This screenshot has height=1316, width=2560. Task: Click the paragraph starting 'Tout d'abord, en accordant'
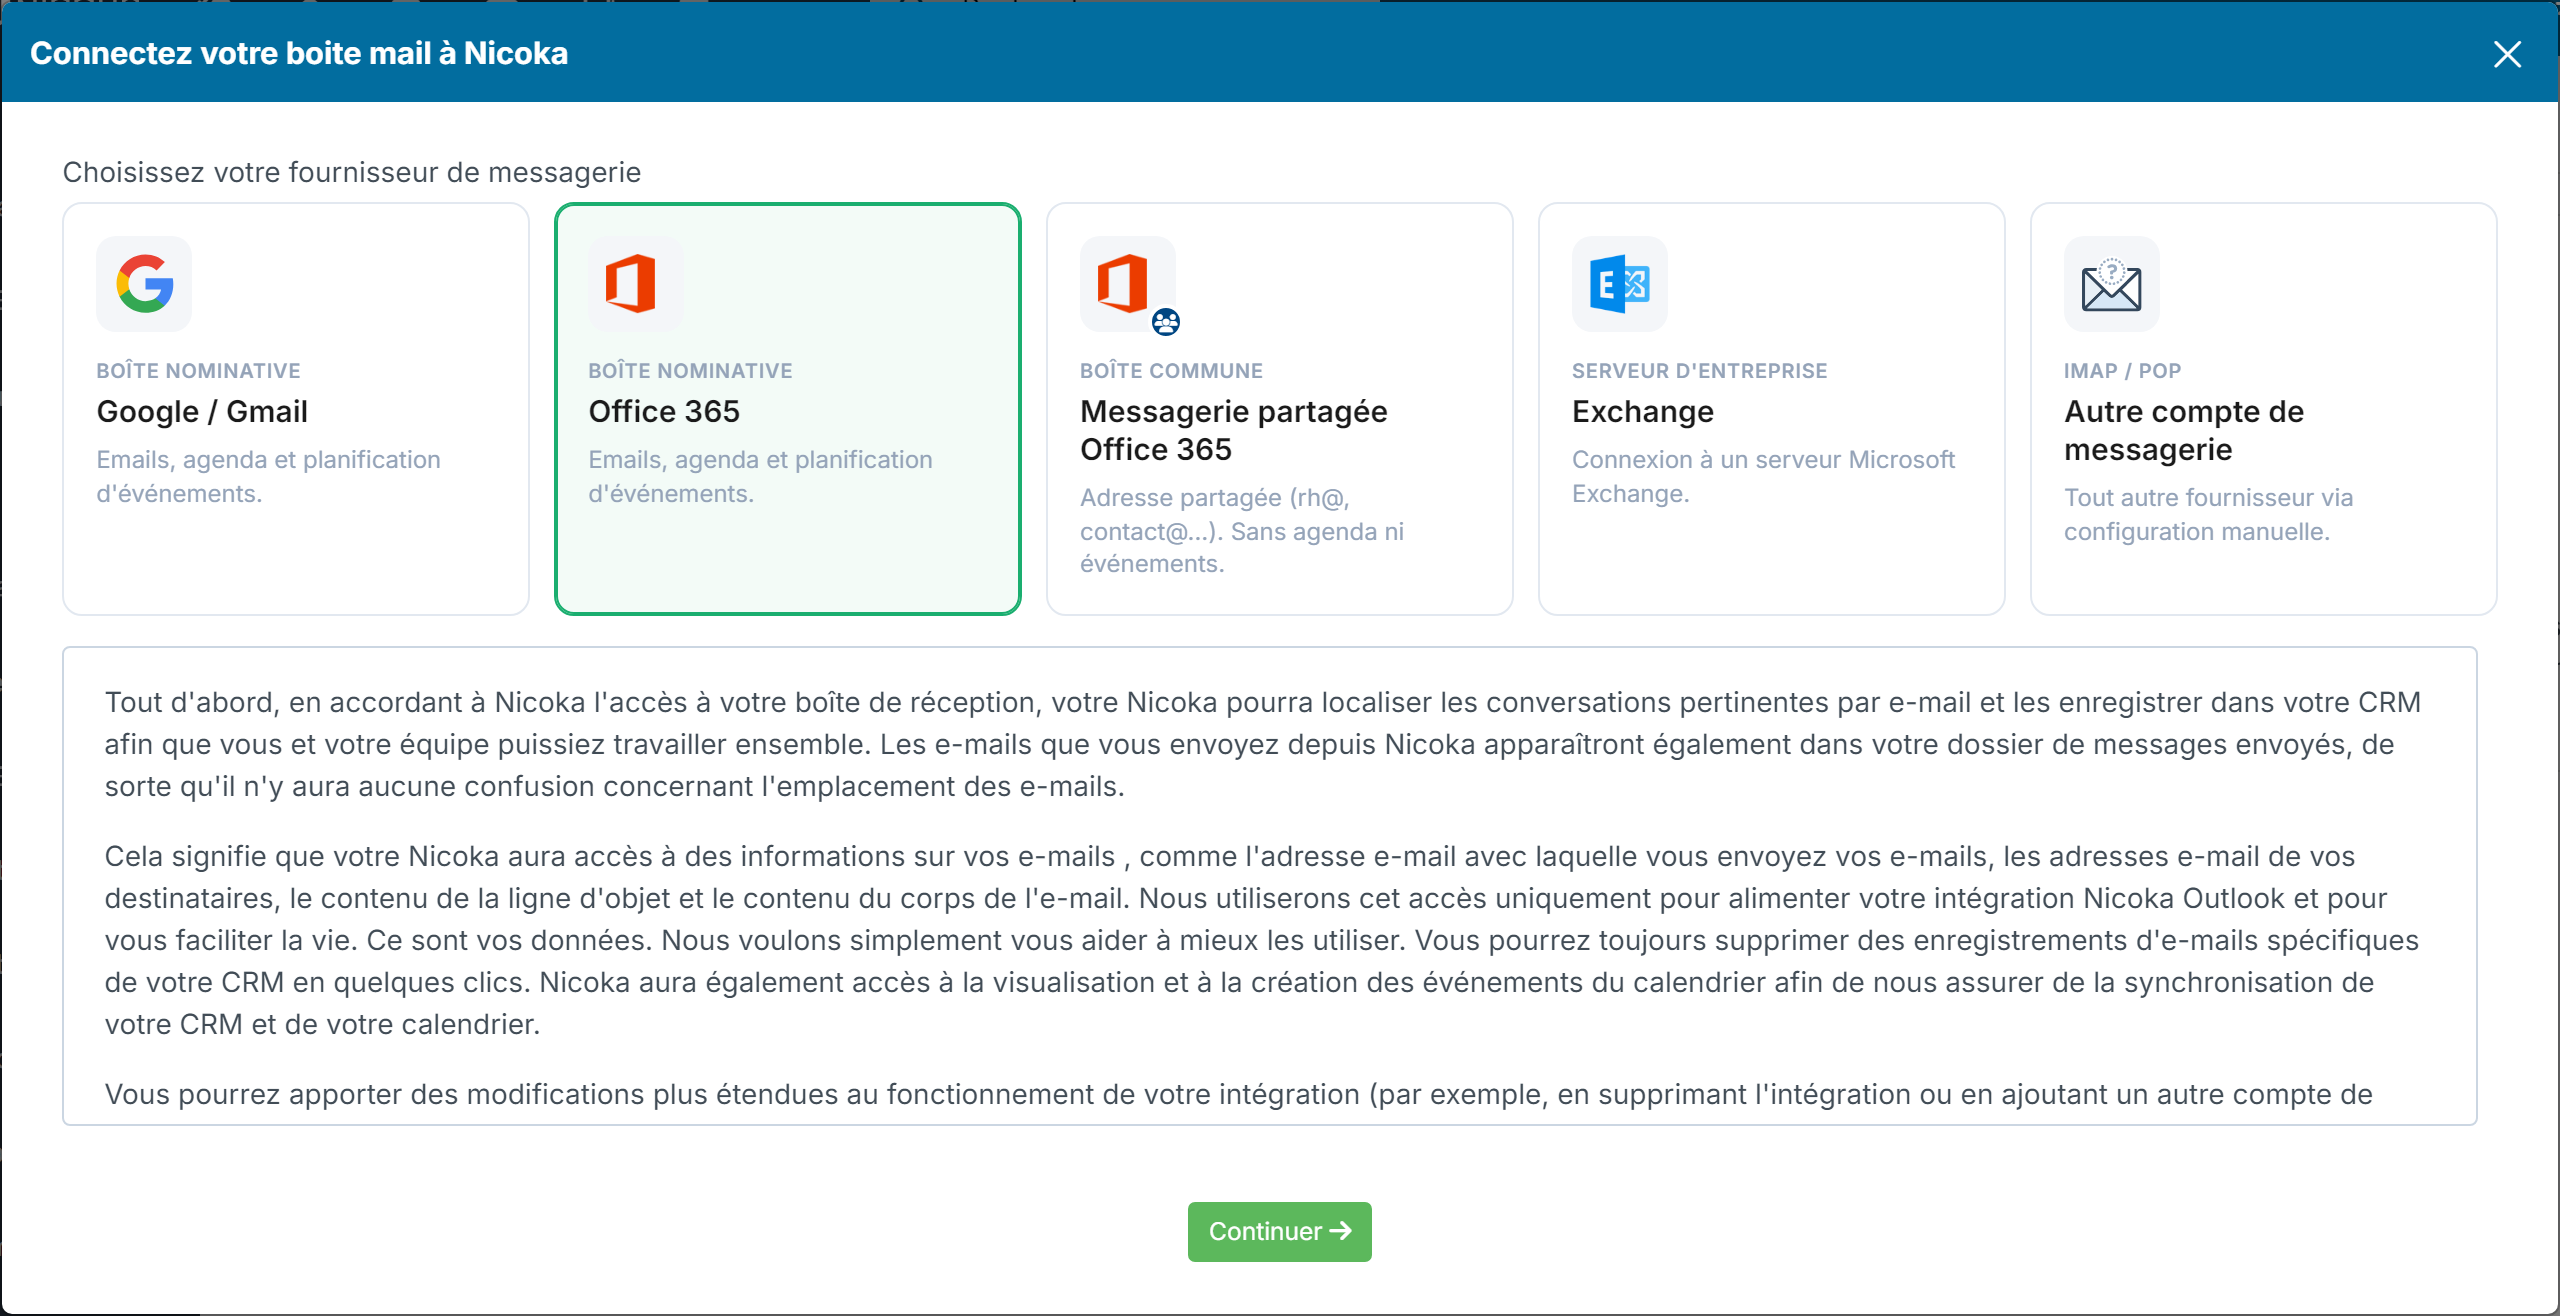[x=1263, y=744]
